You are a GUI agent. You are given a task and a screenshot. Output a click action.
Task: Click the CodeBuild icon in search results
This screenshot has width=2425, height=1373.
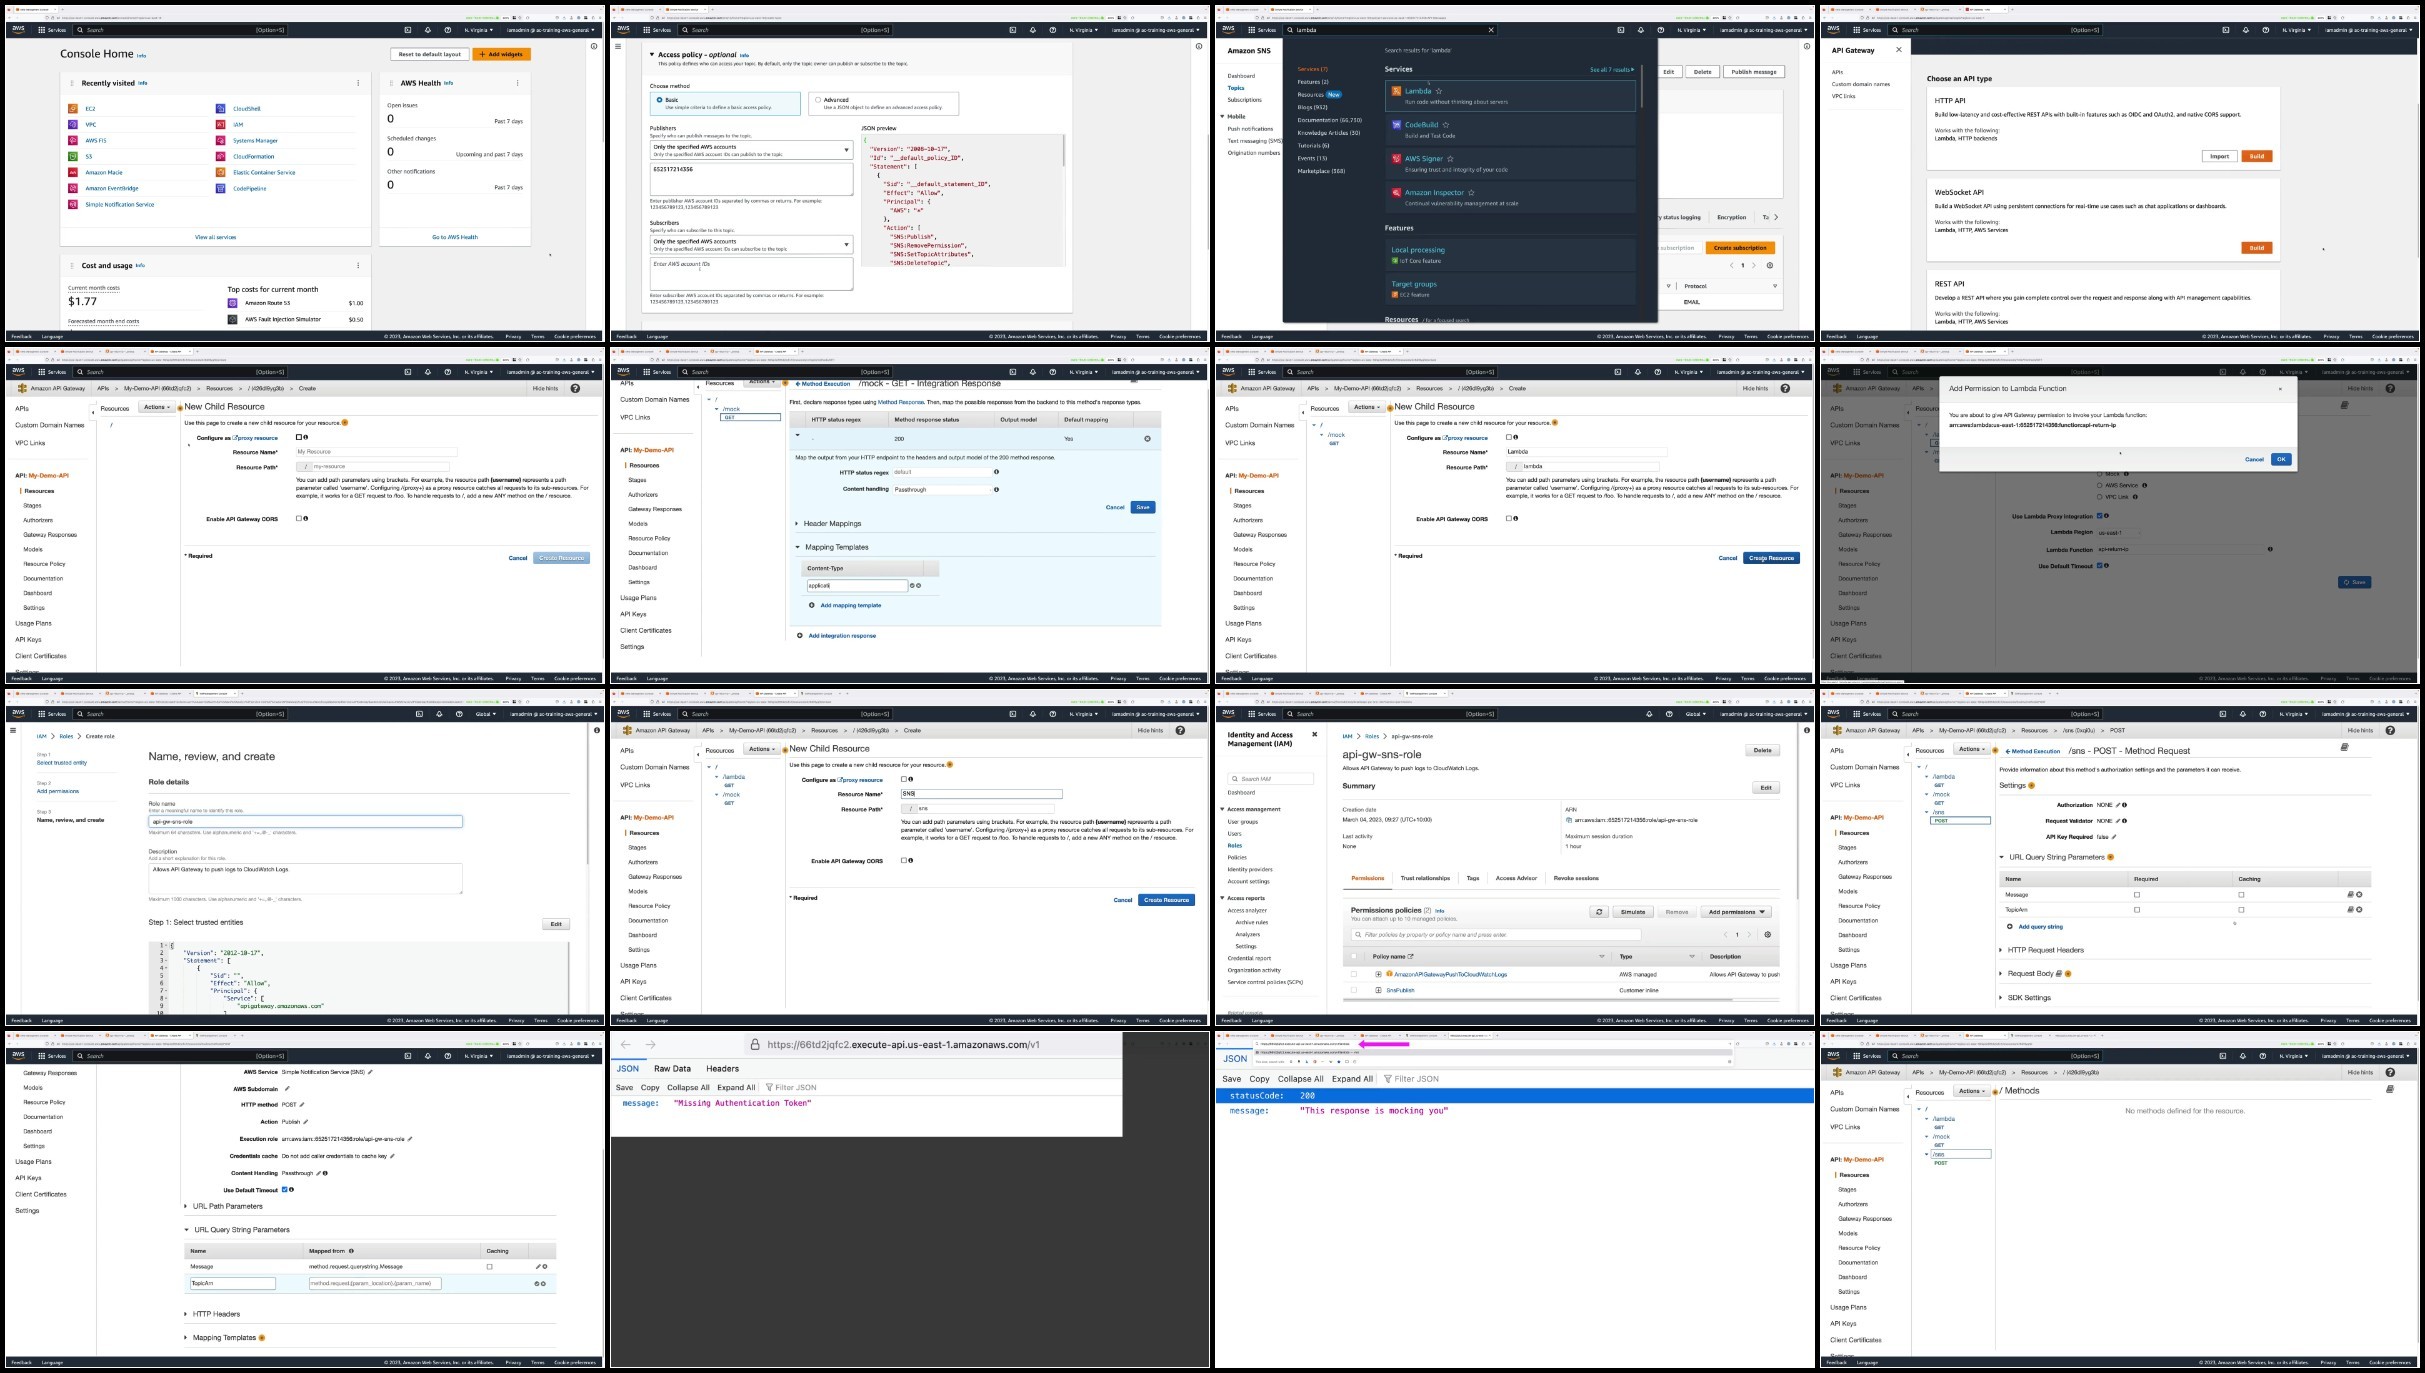[x=1397, y=125]
